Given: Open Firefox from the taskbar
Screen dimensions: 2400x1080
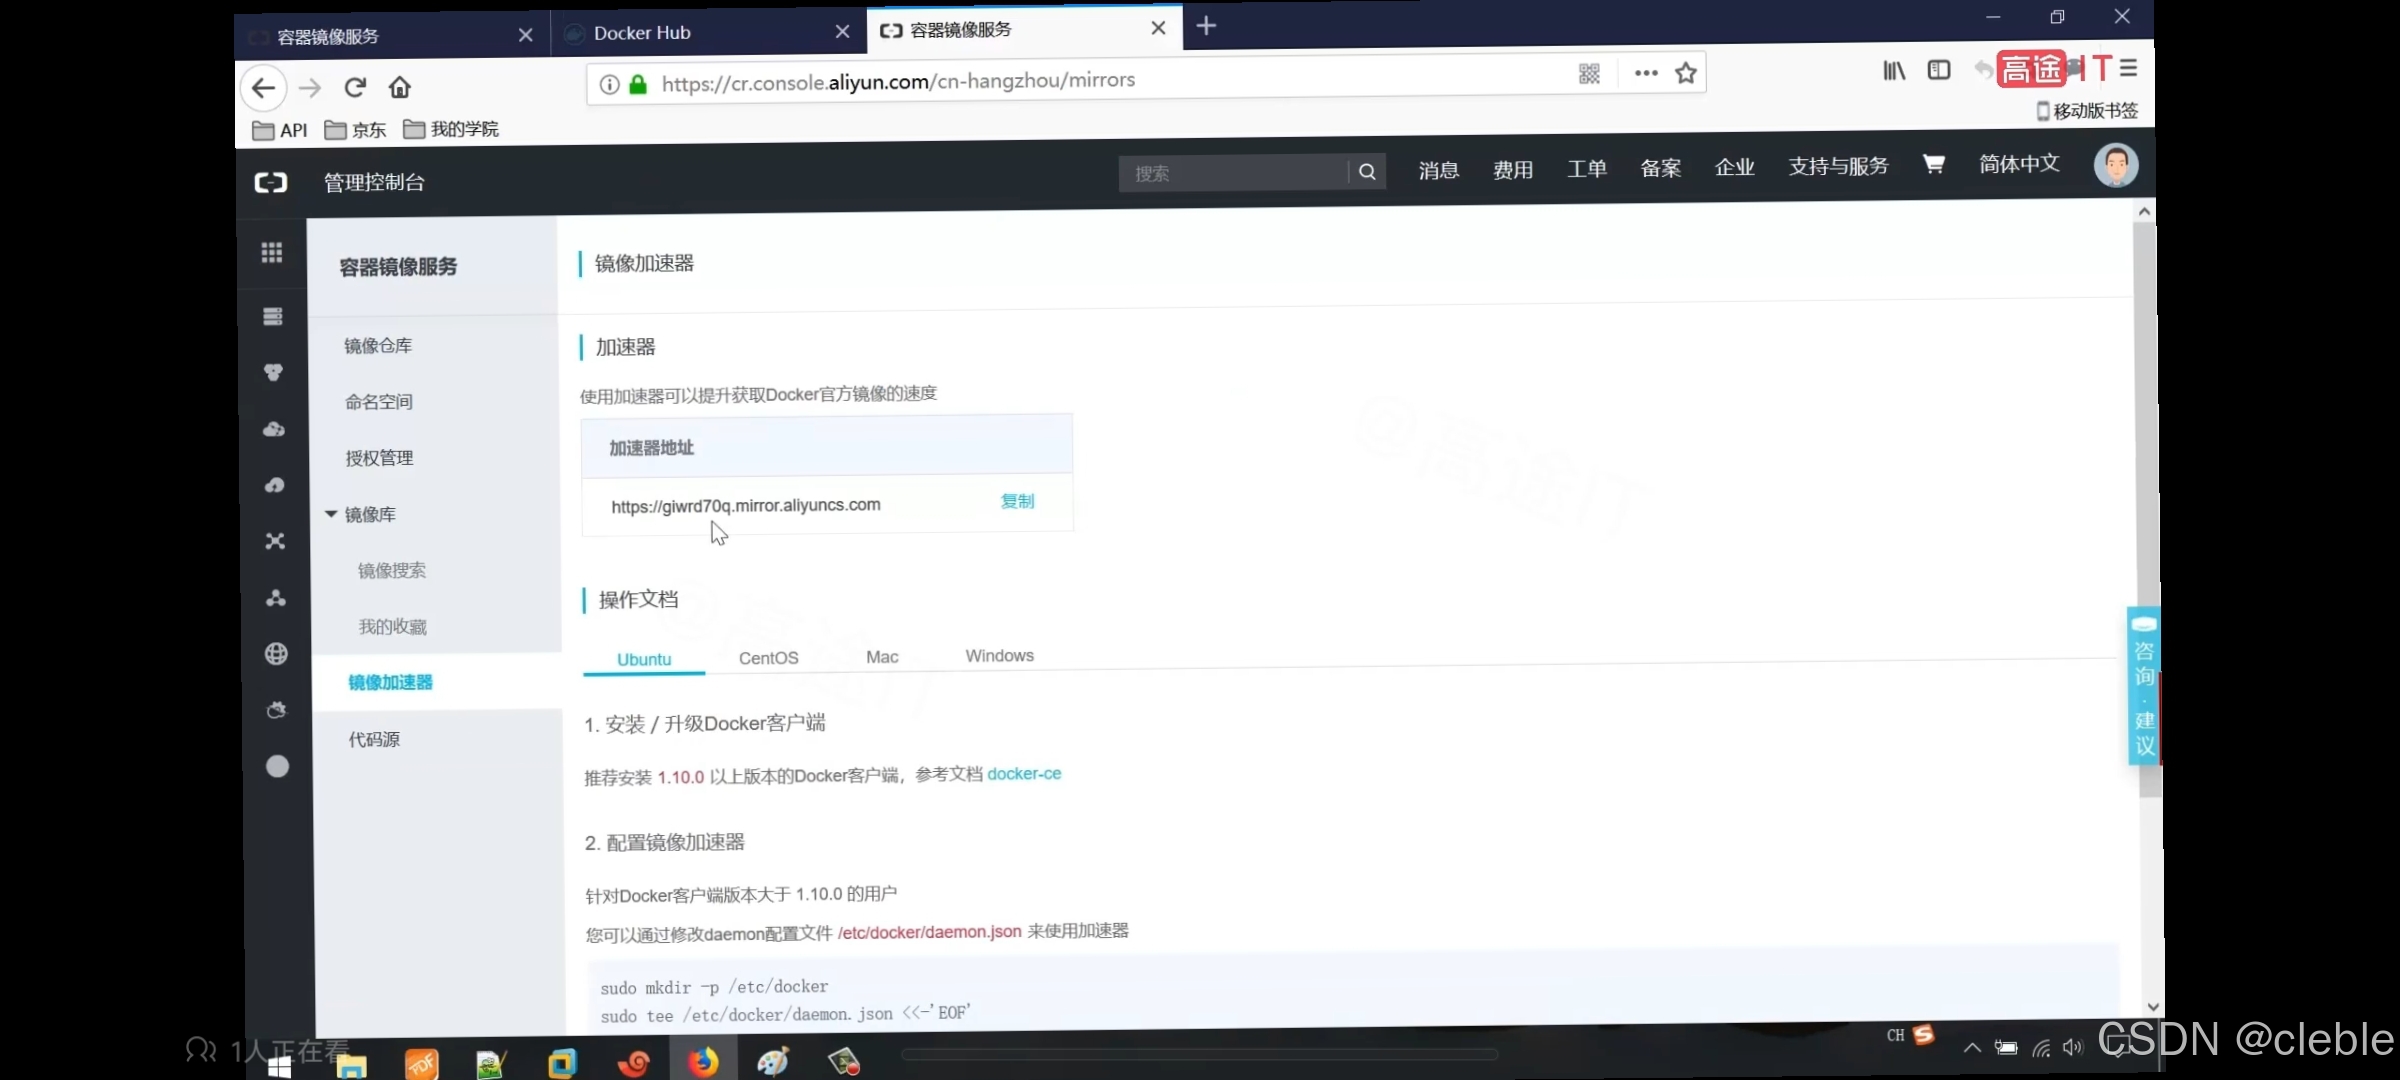Looking at the screenshot, I should pyautogui.click(x=703, y=1061).
